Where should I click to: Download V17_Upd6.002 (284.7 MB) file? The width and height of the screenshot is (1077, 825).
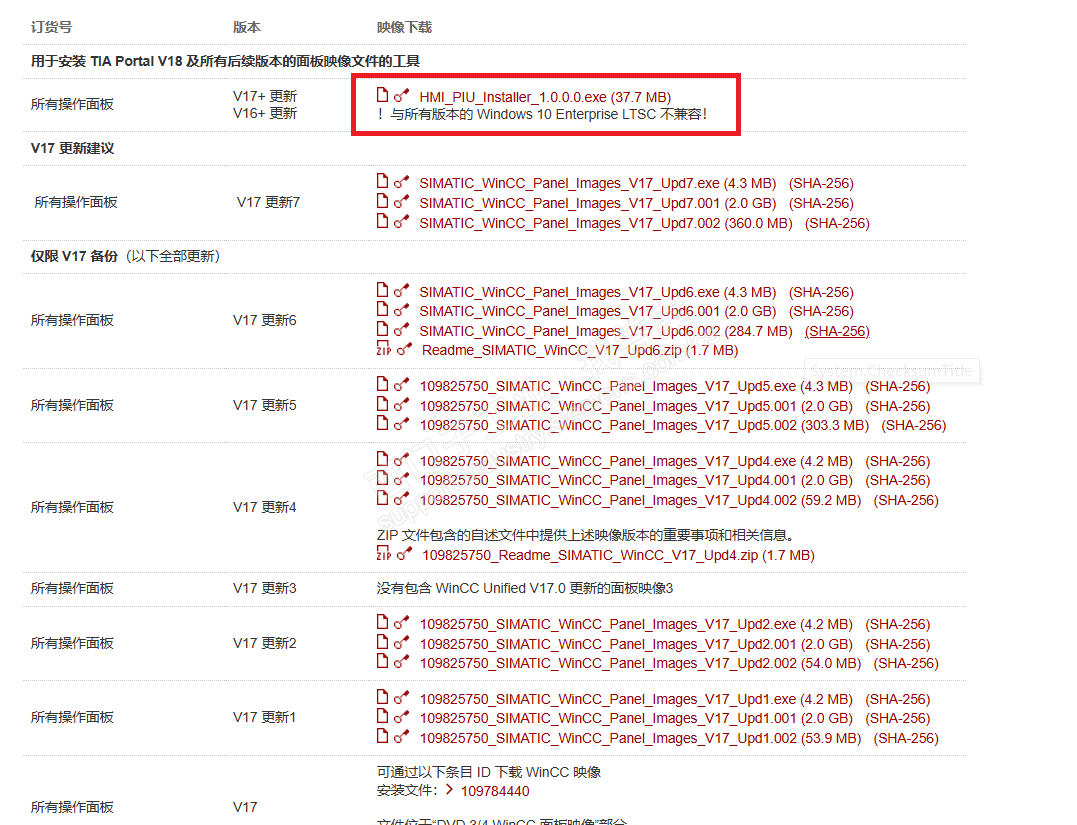pyautogui.click(x=606, y=331)
